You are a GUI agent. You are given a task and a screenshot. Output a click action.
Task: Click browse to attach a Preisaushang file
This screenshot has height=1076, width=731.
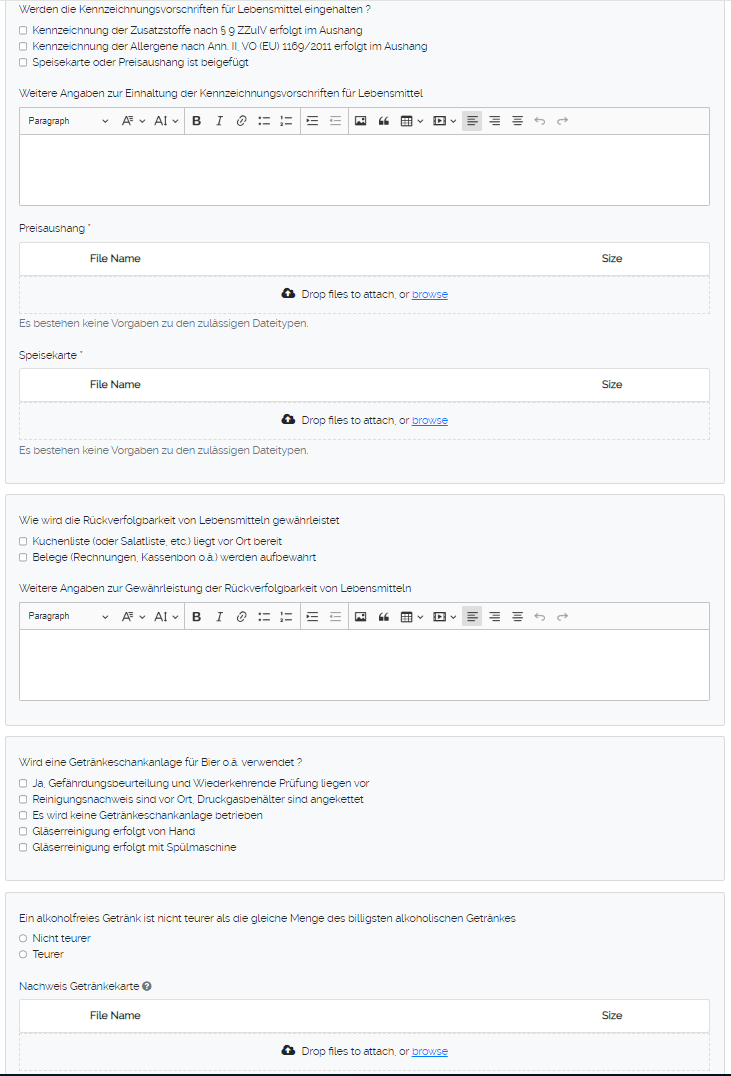click(x=429, y=294)
